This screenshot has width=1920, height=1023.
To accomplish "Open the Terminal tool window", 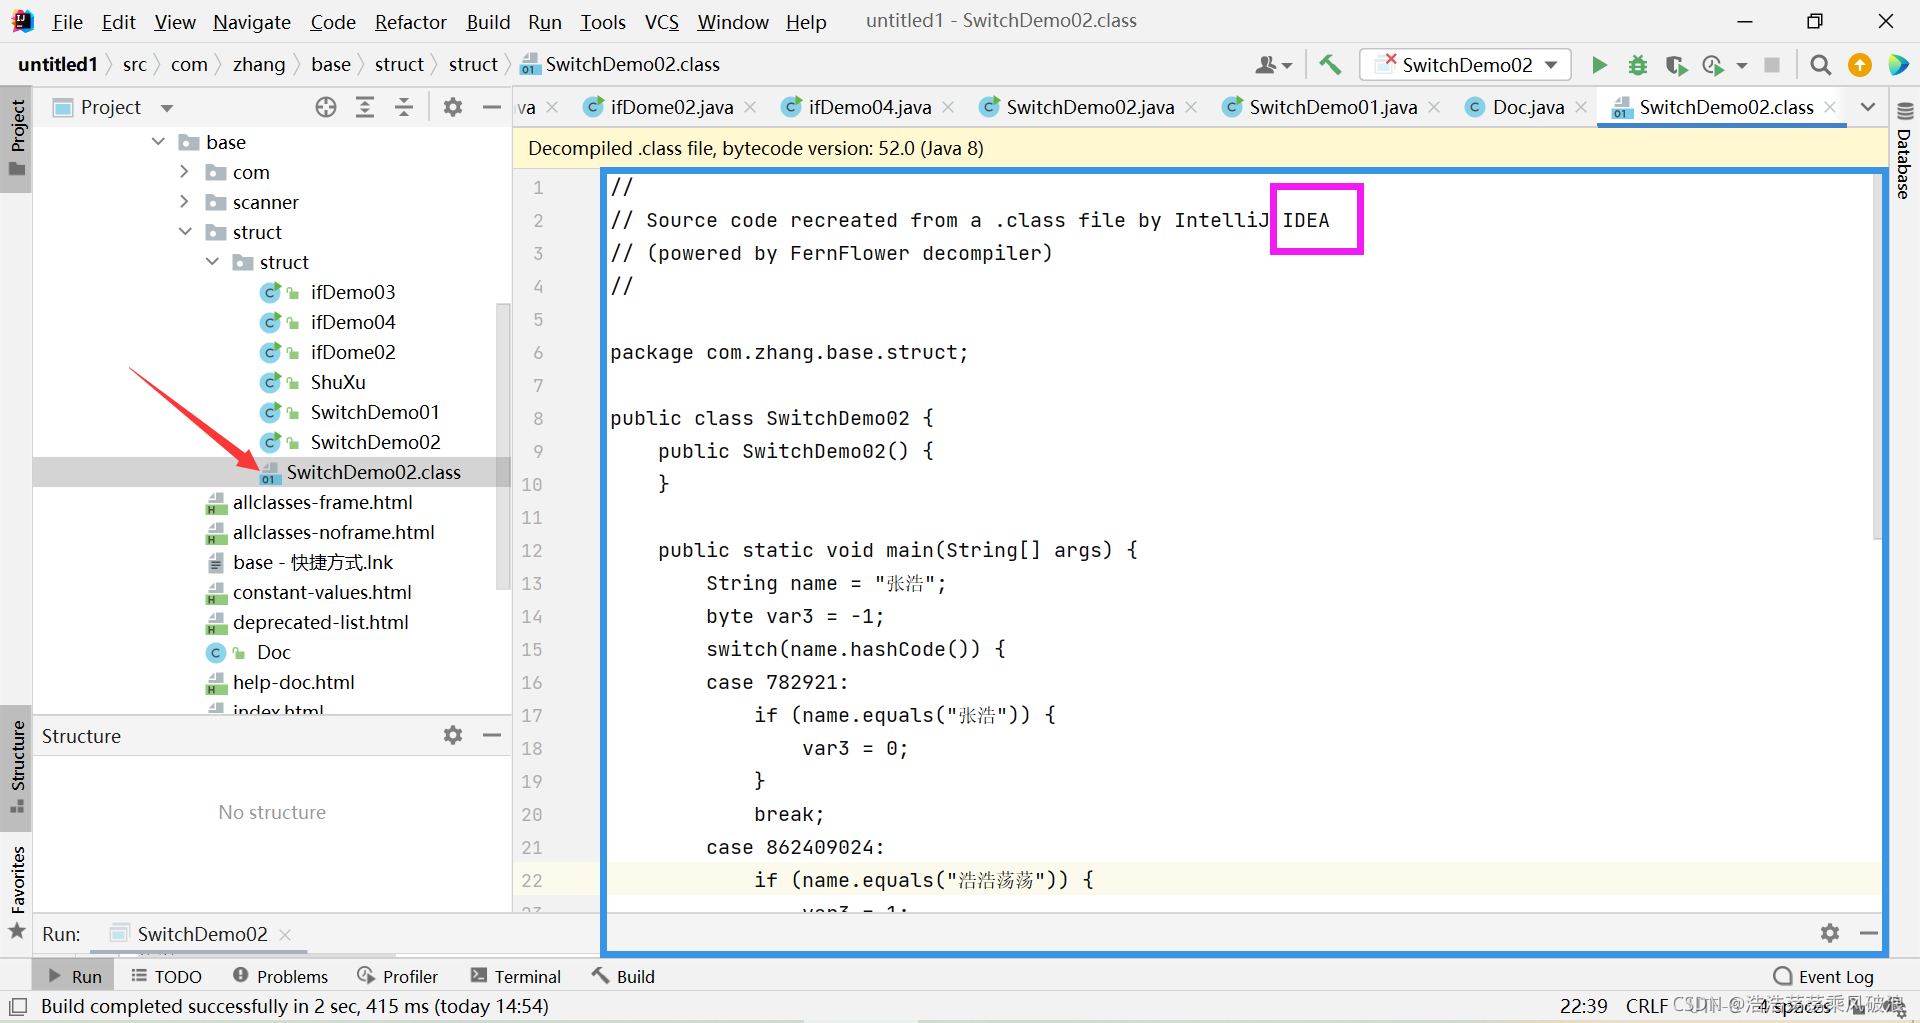I will [x=516, y=976].
